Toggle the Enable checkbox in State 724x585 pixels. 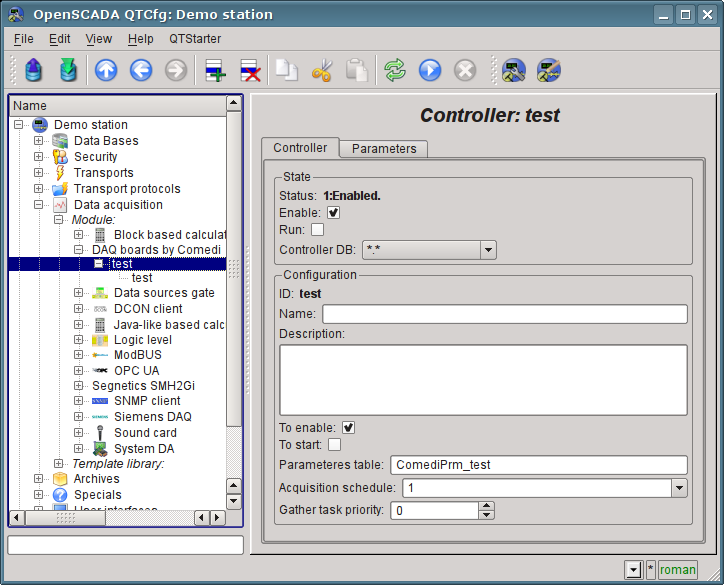(x=333, y=212)
